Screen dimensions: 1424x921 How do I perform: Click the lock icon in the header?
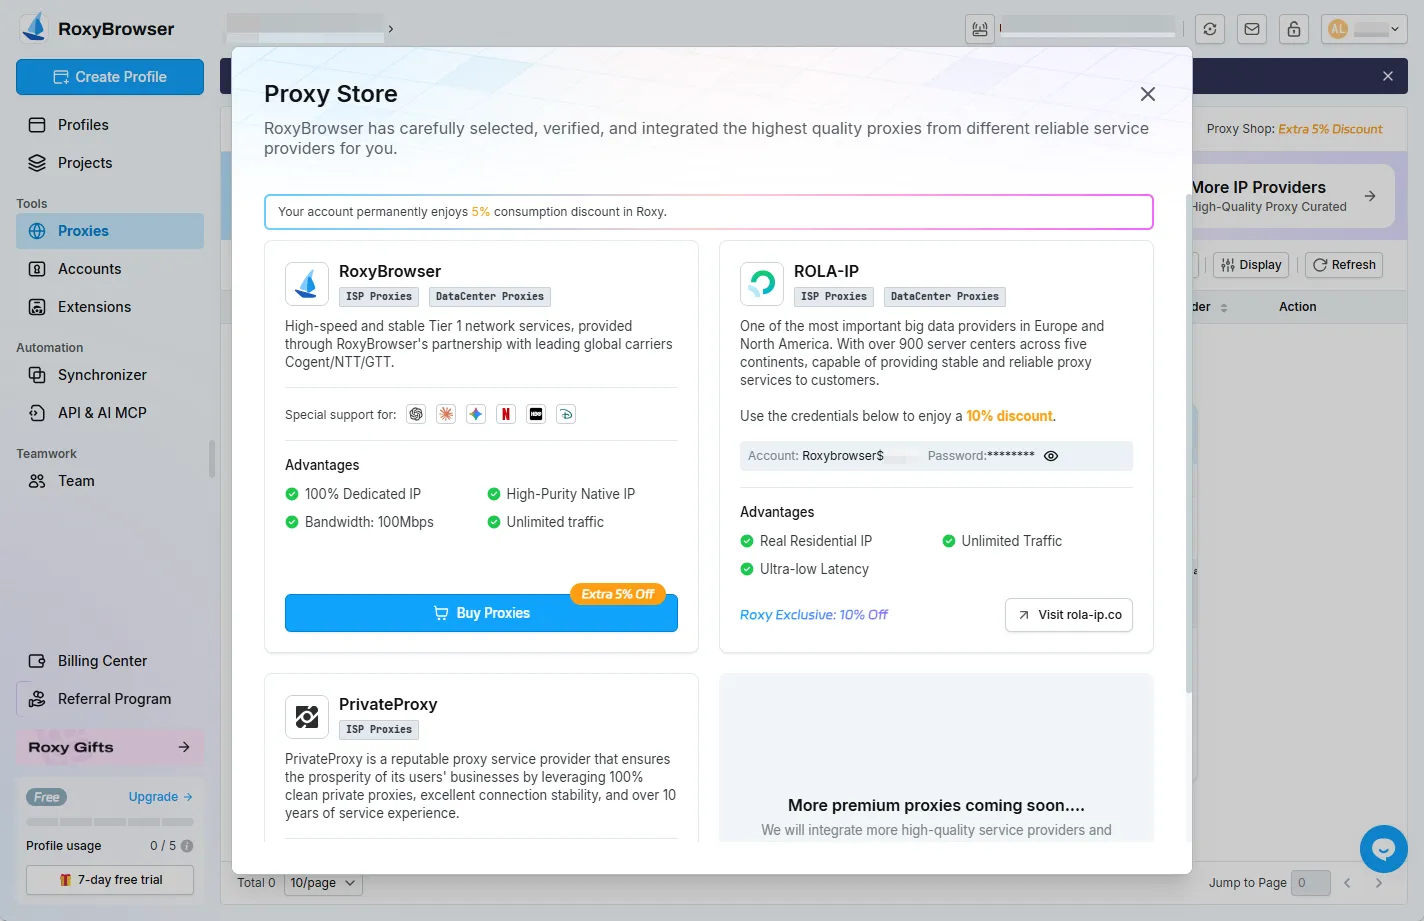pyautogui.click(x=1294, y=29)
